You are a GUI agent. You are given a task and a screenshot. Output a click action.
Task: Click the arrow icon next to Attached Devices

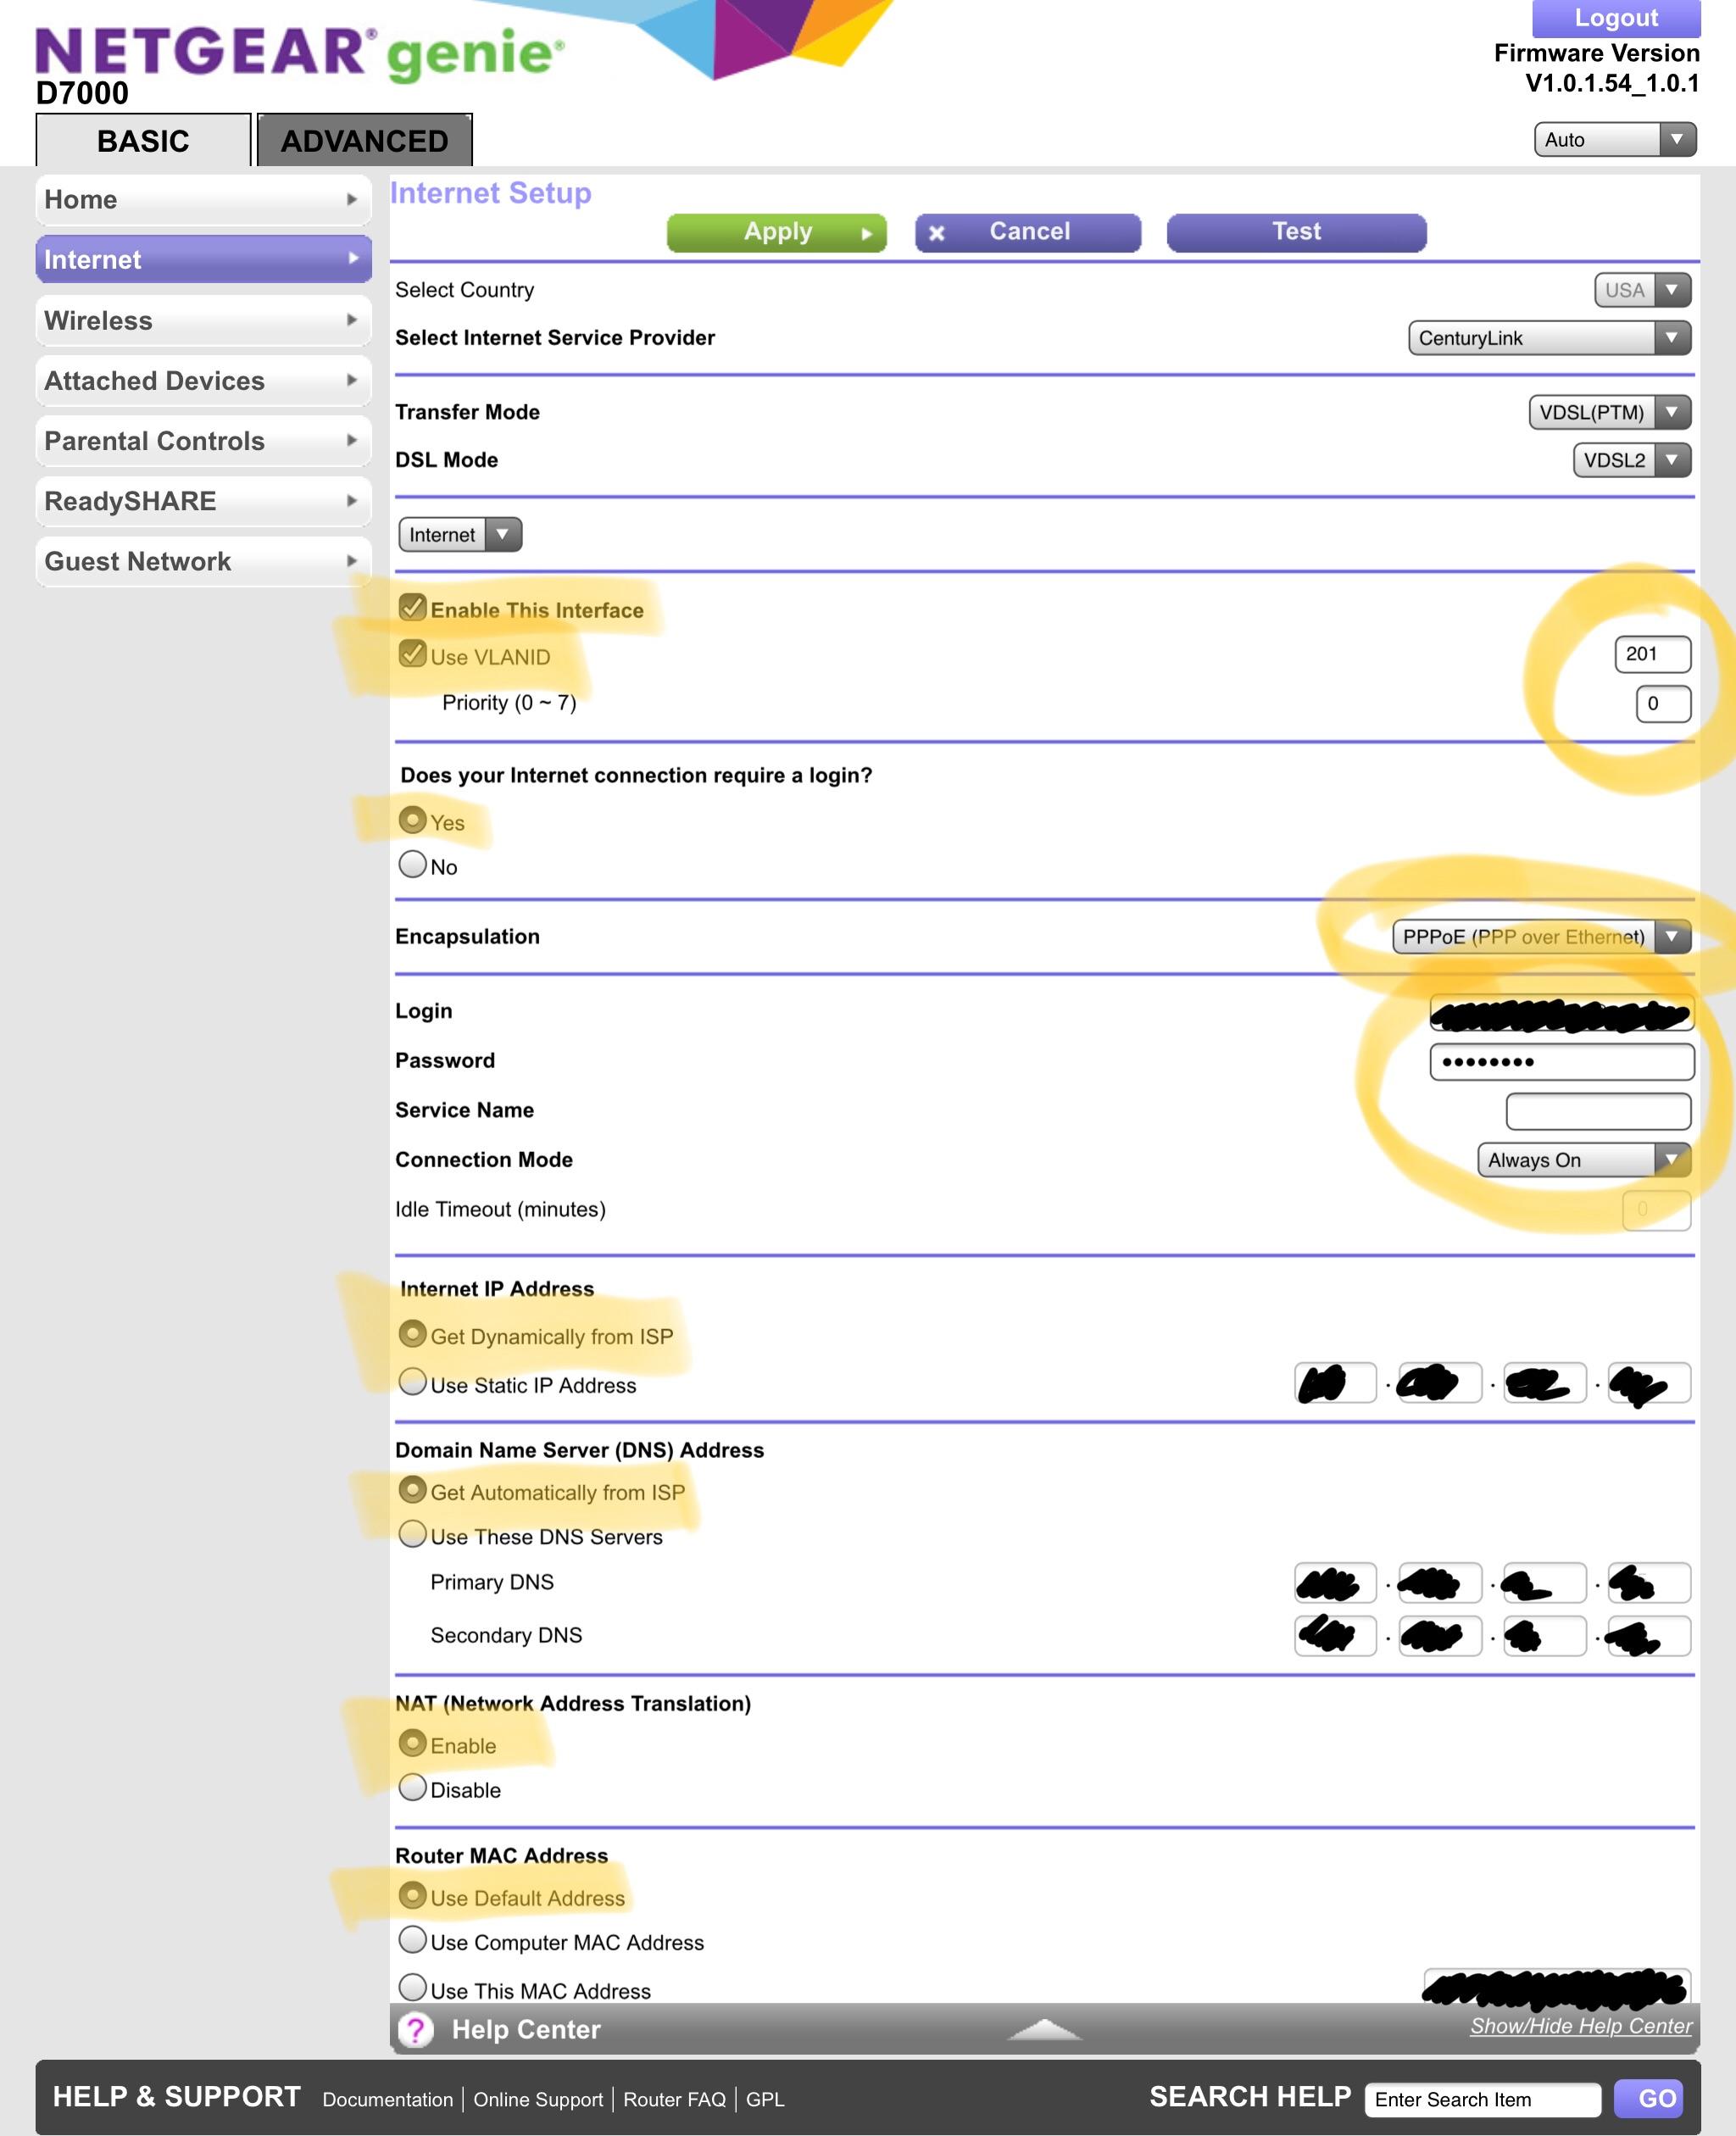[352, 381]
